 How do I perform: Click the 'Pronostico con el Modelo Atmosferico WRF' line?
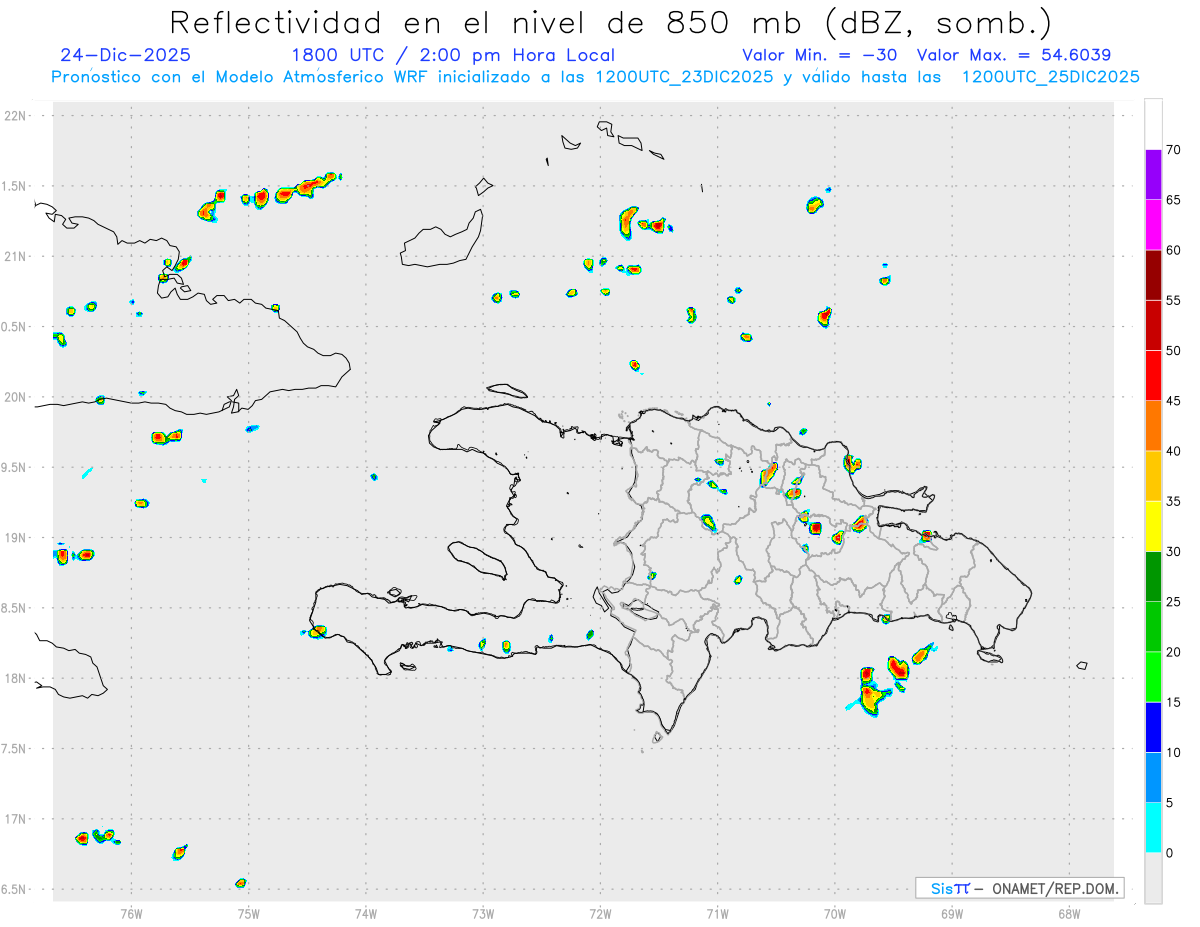(595, 77)
